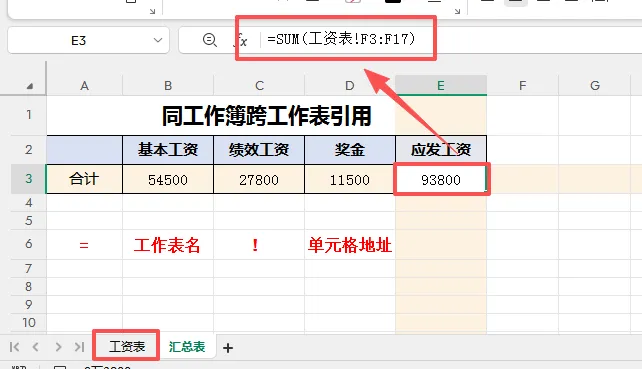Image resolution: width=642 pixels, height=369 pixels.
Task: Click the fx insert function icon
Action: (x=242, y=40)
